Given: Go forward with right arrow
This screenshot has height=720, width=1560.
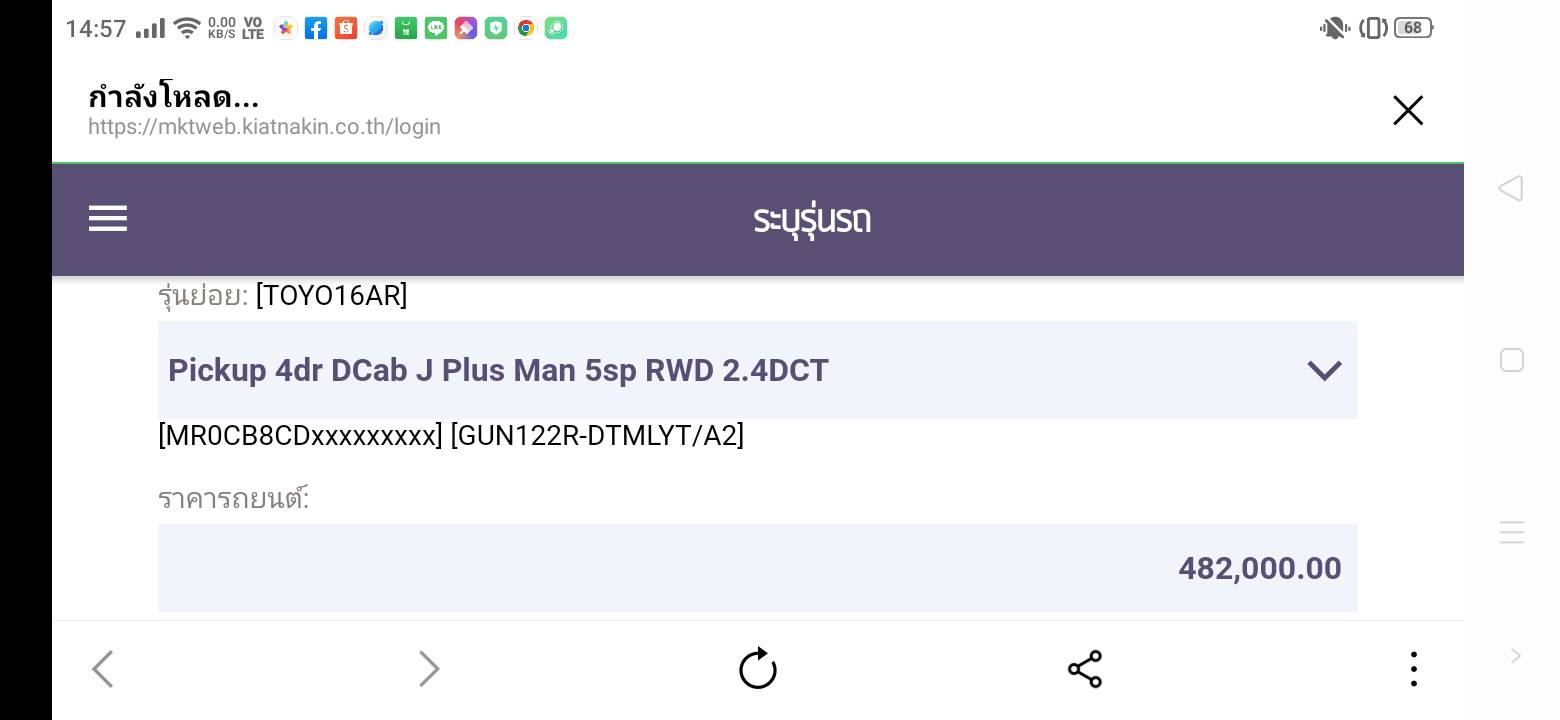Looking at the screenshot, I should (429, 668).
